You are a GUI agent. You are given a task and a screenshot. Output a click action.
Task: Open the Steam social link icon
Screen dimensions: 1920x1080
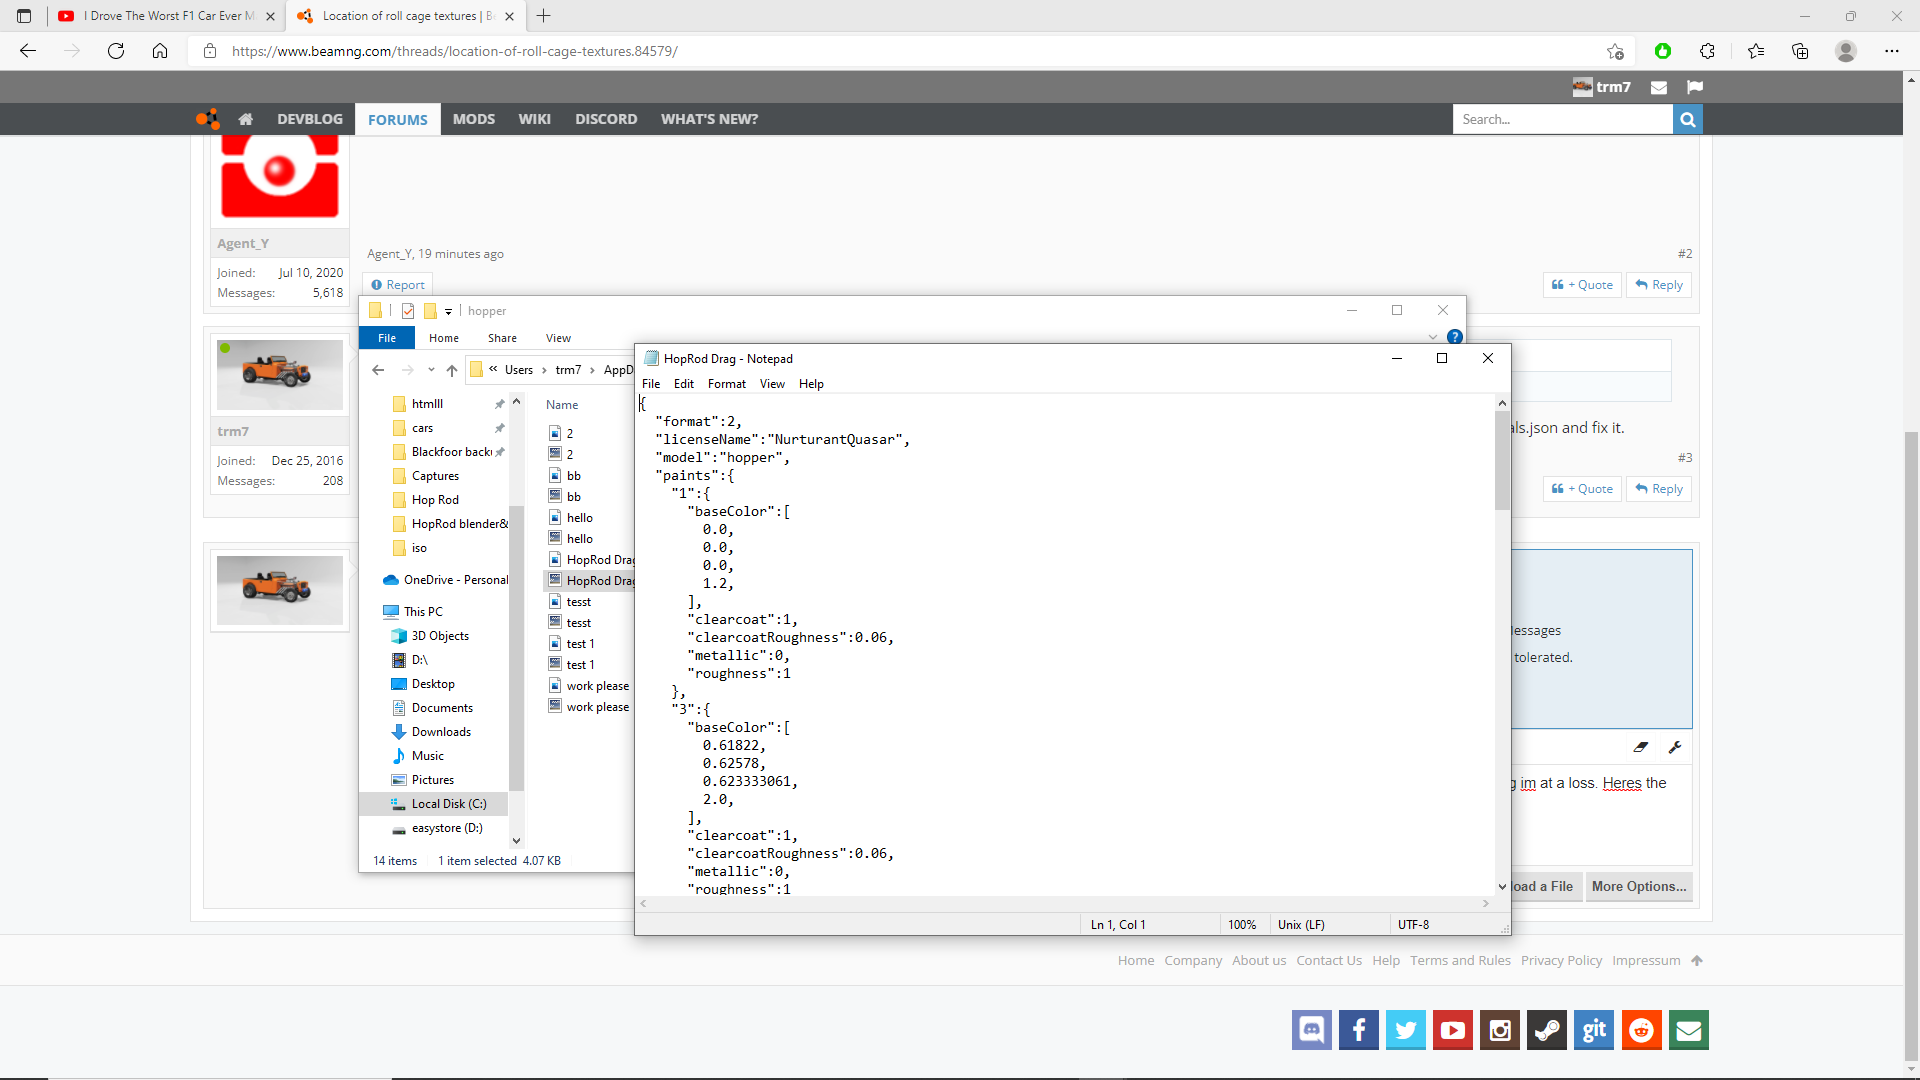click(1547, 1030)
